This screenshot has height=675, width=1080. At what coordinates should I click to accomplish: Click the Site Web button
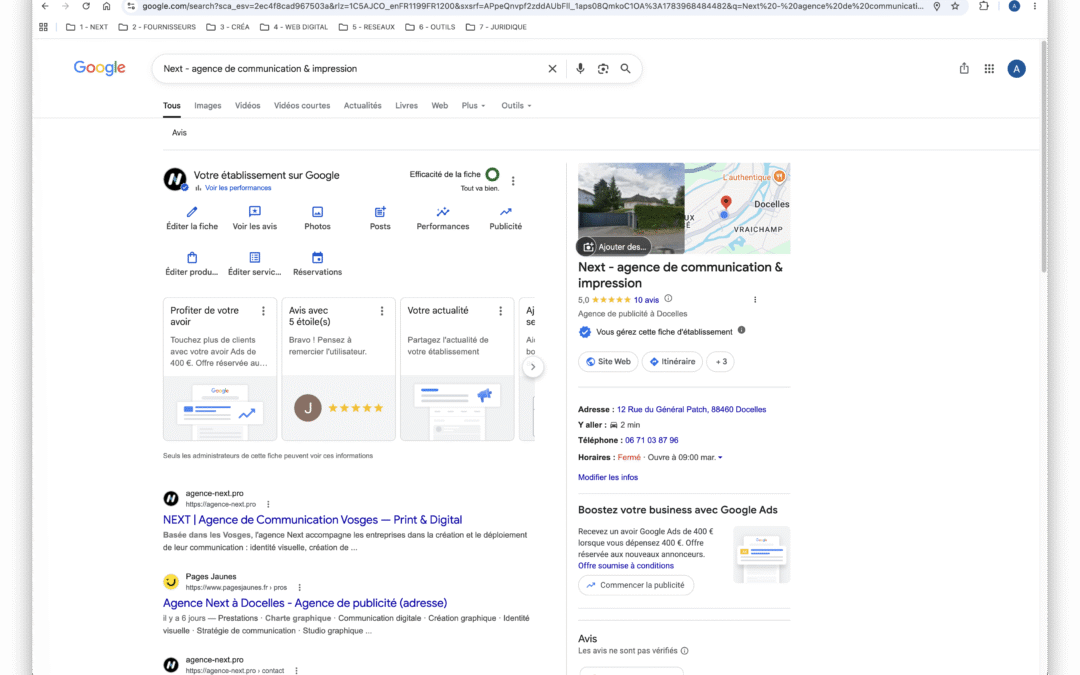[608, 362]
